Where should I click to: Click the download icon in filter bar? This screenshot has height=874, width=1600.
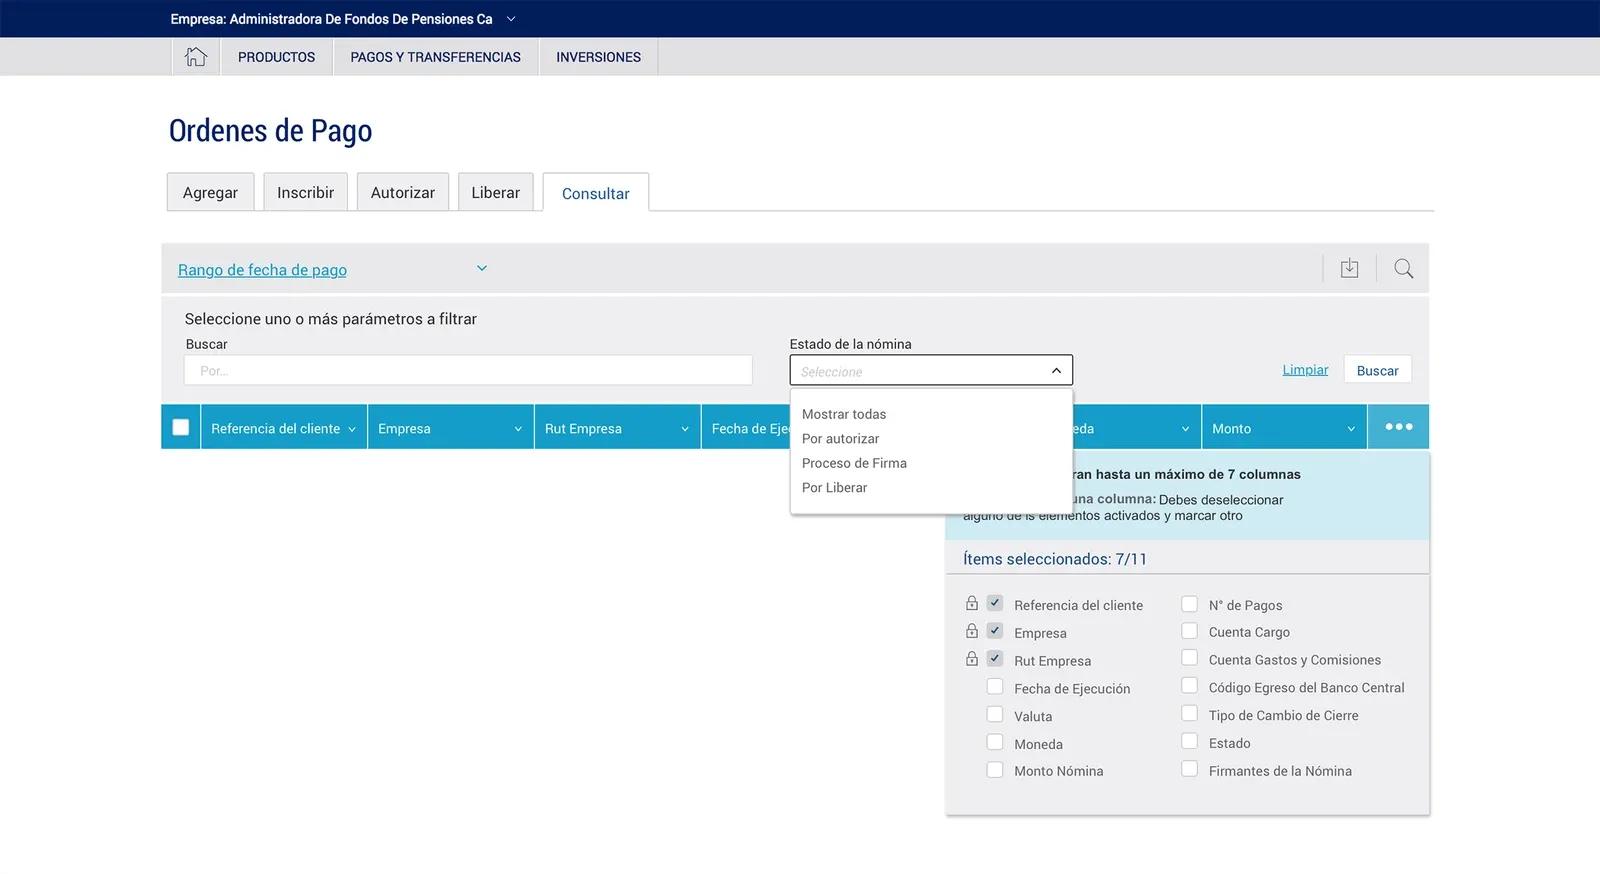point(1349,268)
